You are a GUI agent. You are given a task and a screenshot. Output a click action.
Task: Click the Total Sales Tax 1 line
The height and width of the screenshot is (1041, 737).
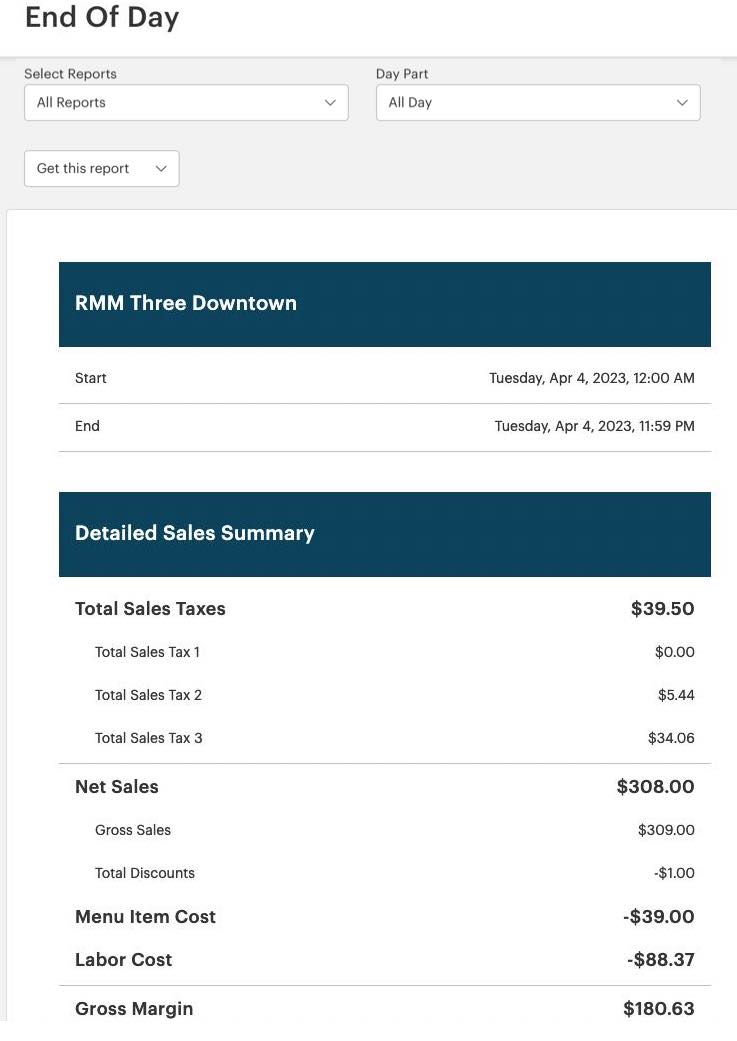tap(147, 652)
